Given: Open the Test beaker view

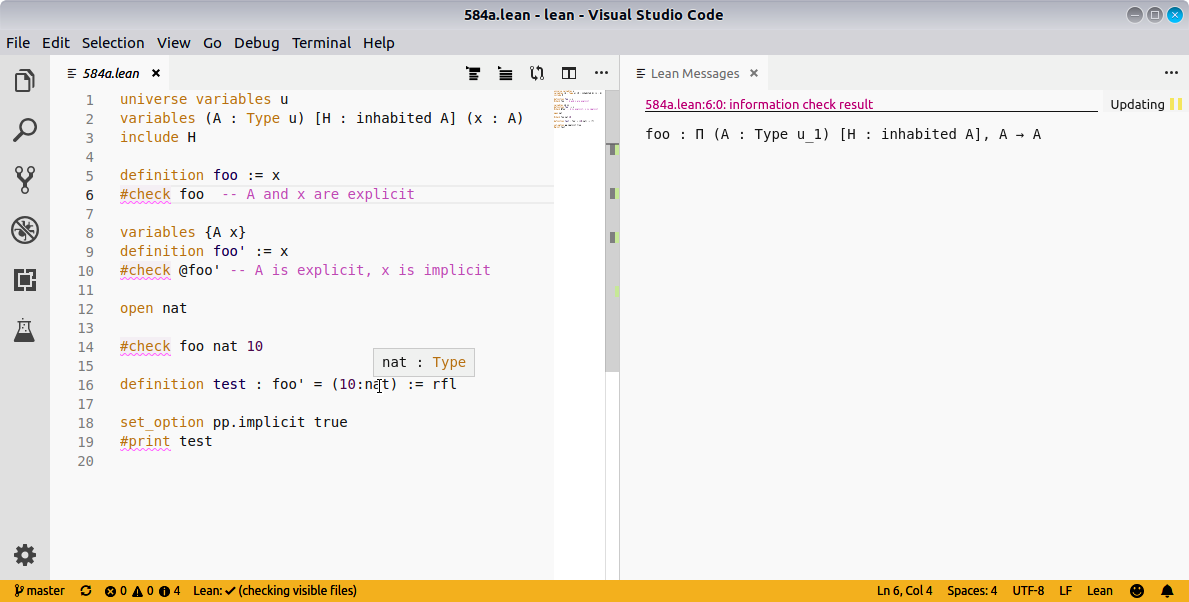Looking at the screenshot, I should [x=25, y=330].
